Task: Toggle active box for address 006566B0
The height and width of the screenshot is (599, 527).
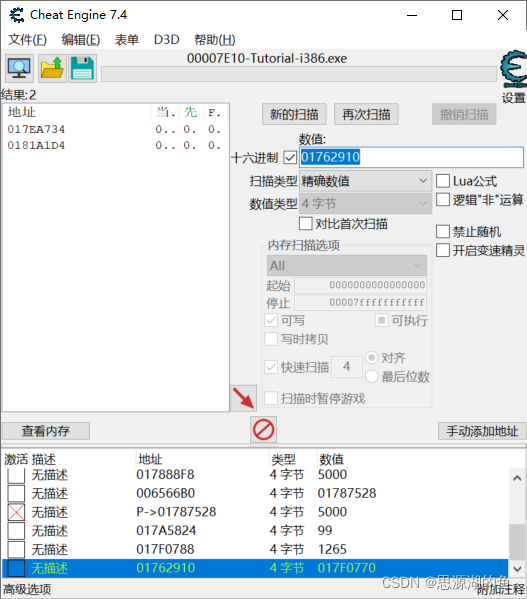Action: coord(16,493)
